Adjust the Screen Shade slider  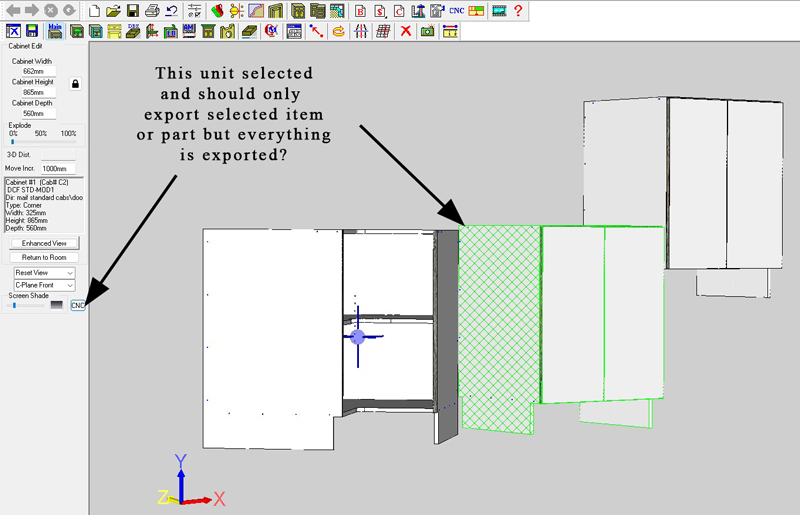(x=26, y=305)
